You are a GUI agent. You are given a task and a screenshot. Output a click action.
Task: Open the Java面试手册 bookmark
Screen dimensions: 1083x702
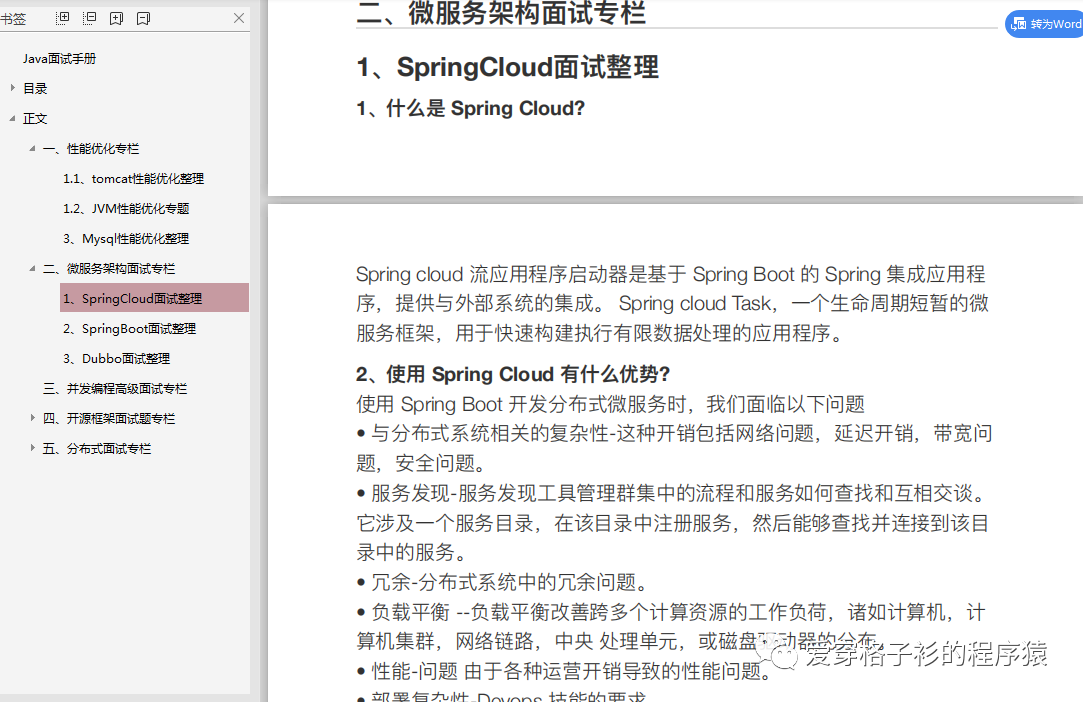pos(59,59)
